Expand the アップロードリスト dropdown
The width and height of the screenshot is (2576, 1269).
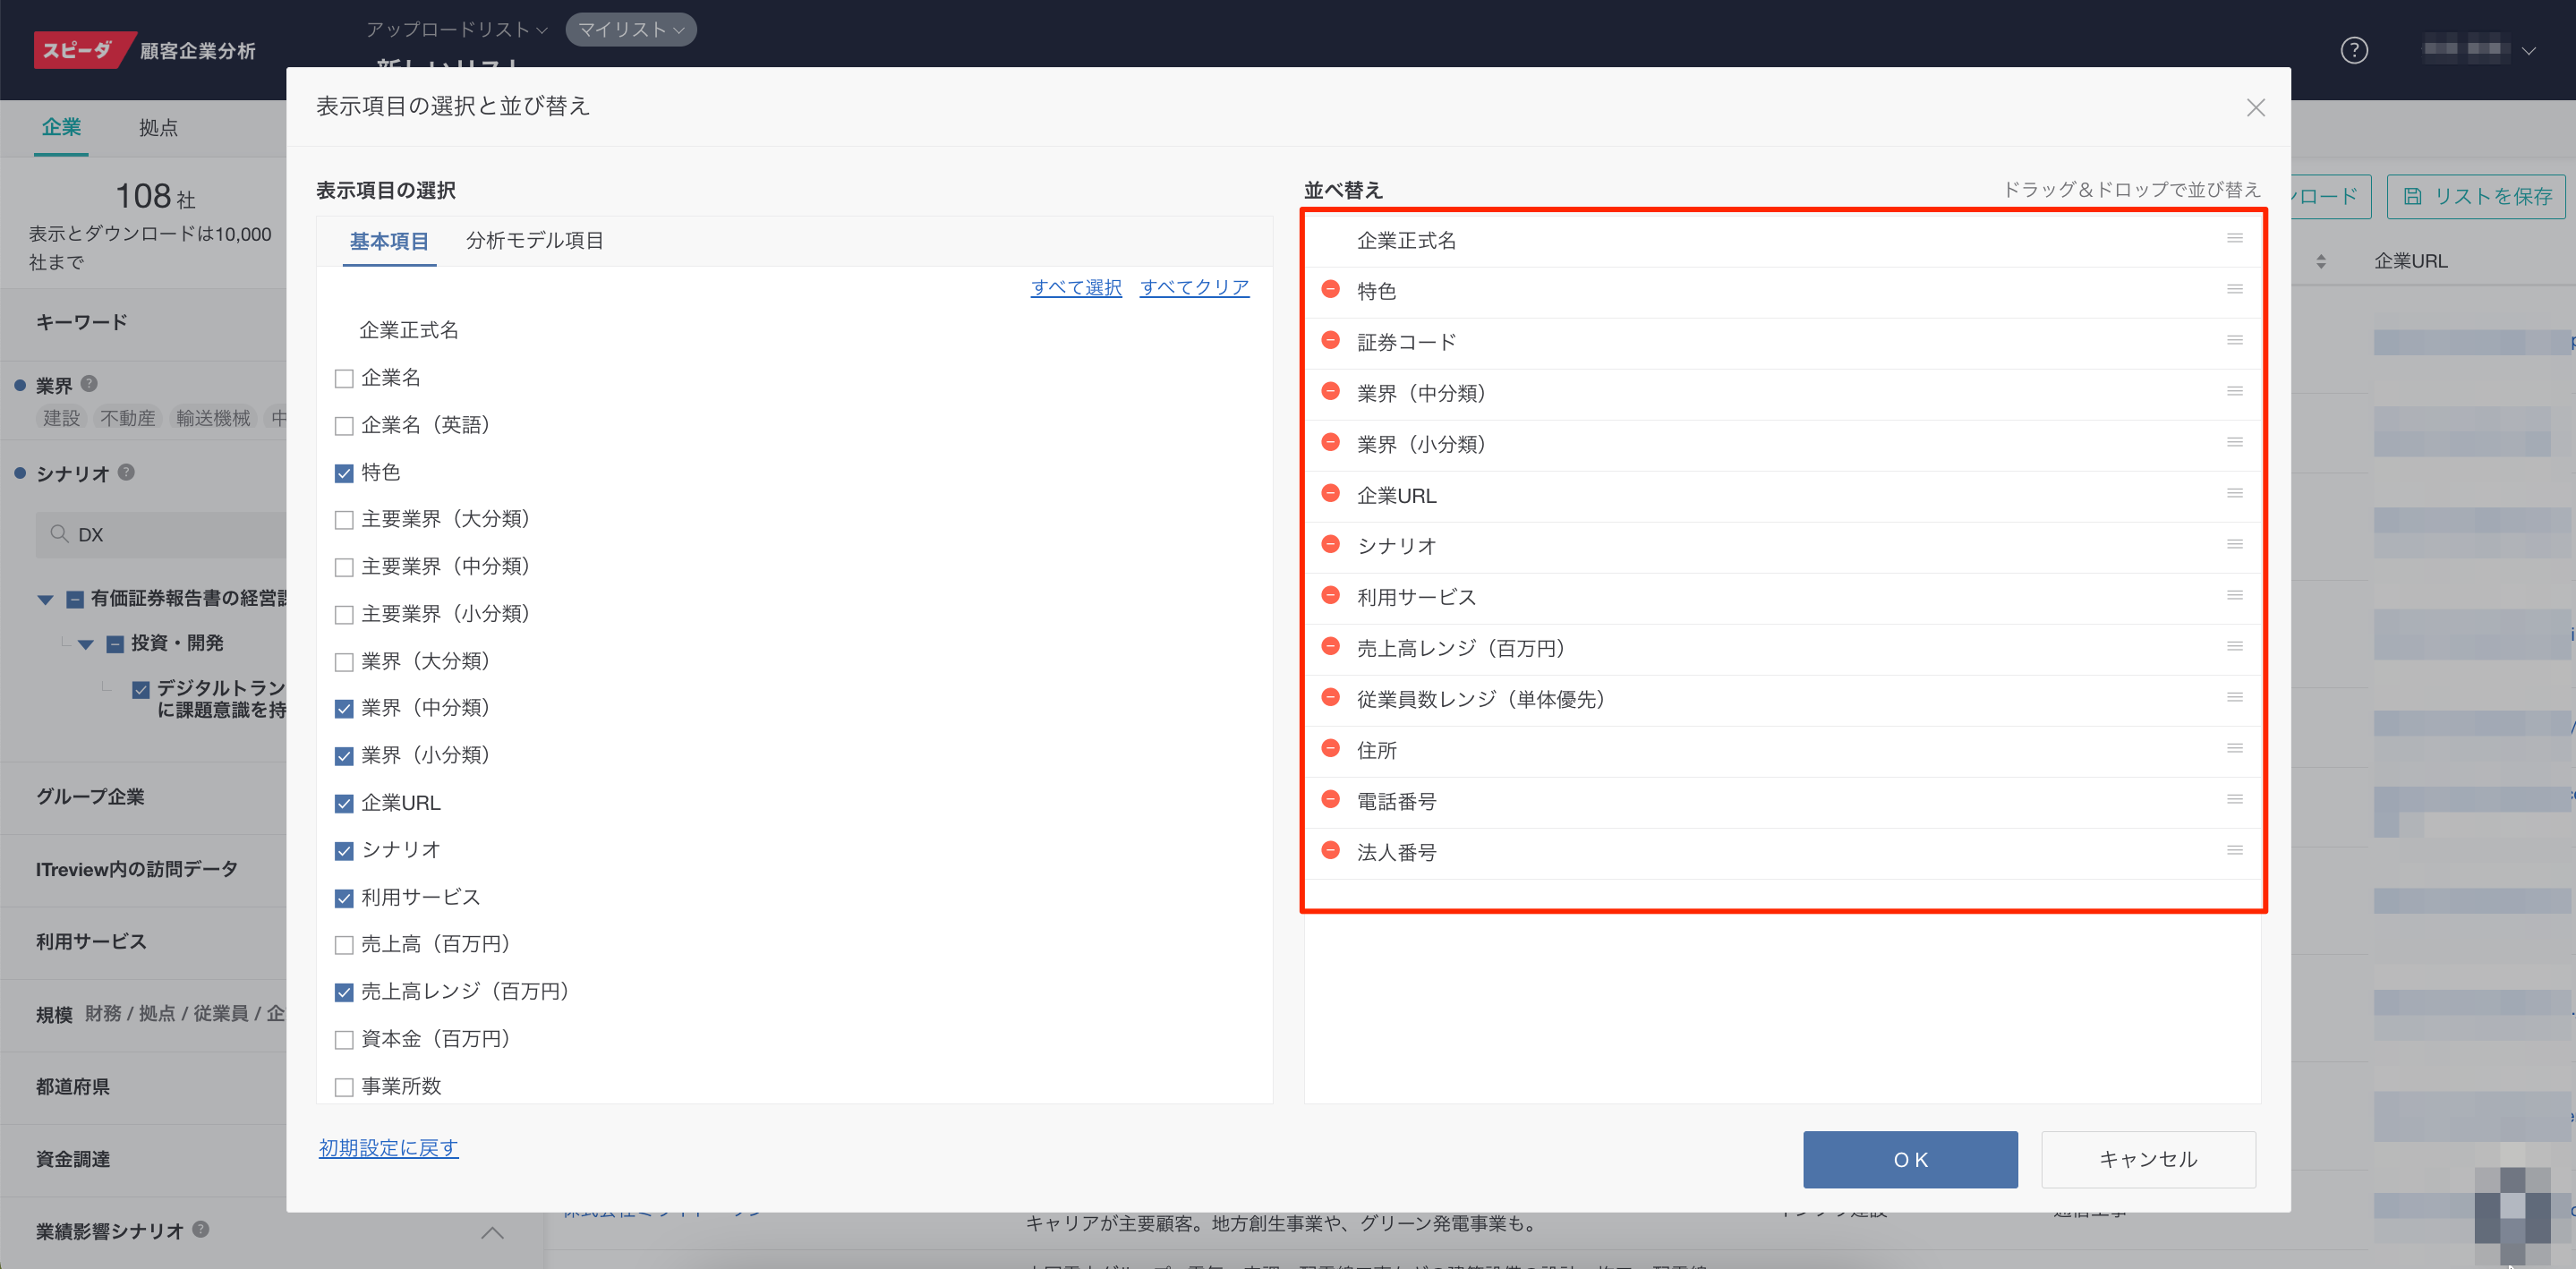click(x=457, y=30)
